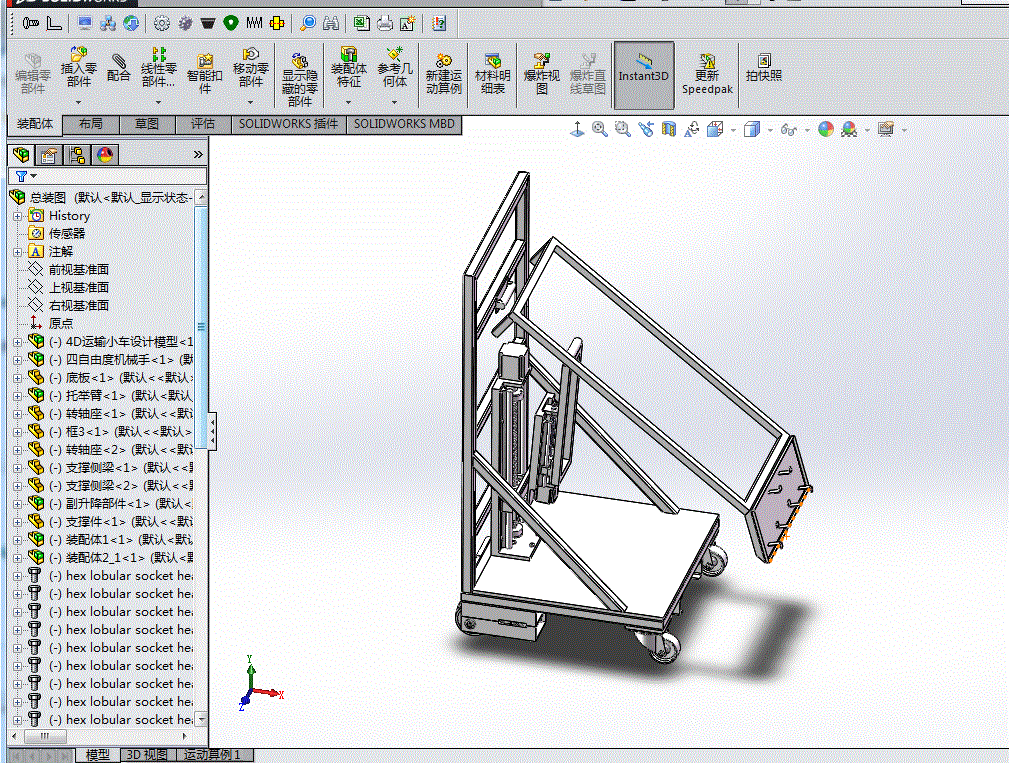Open dropdown arrow under Move Component
This screenshot has height=763, width=1009.
click(x=250, y=102)
